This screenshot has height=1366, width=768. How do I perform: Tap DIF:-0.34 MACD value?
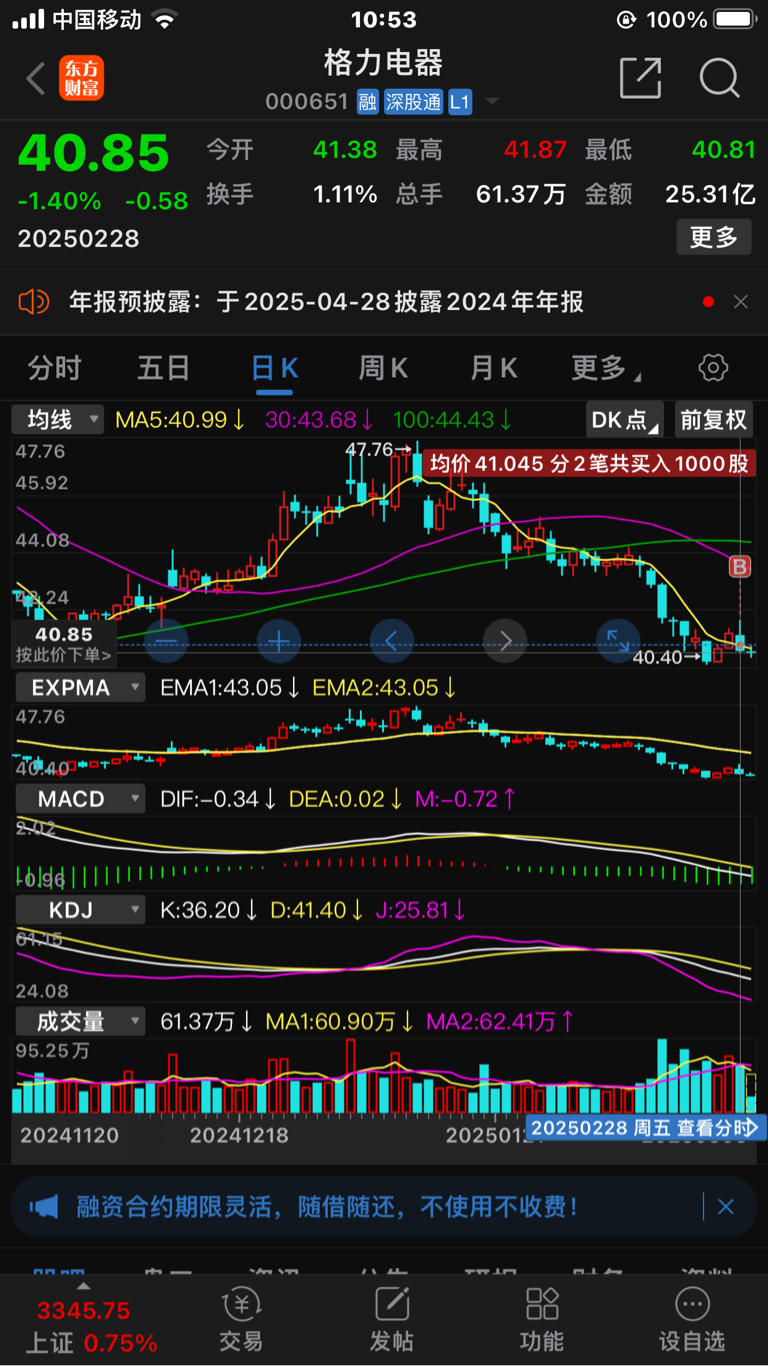[x=219, y=799]
